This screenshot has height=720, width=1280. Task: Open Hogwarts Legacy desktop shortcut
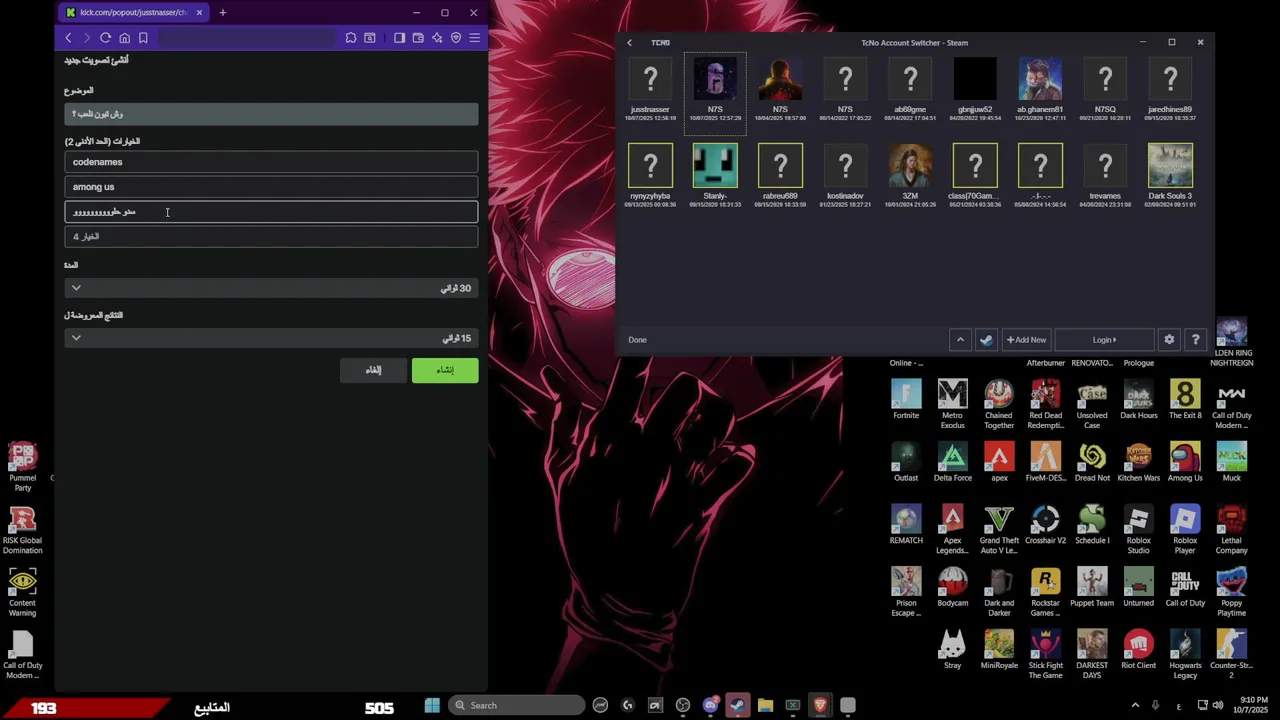(x=1185, y=655)
